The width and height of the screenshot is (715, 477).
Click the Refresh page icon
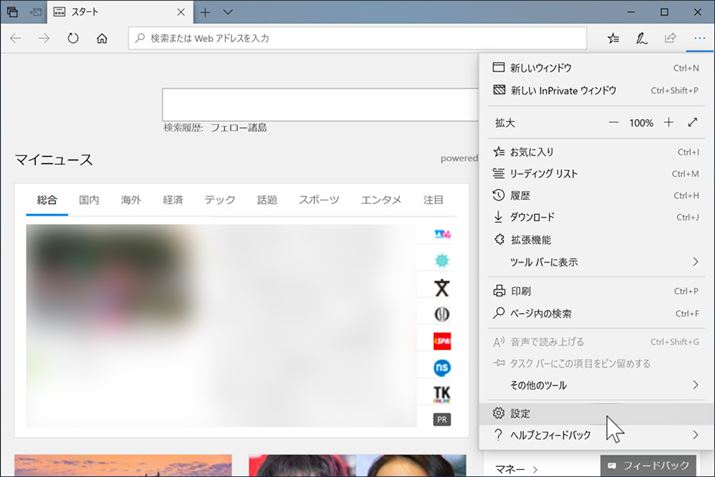(x=73, y=39)
